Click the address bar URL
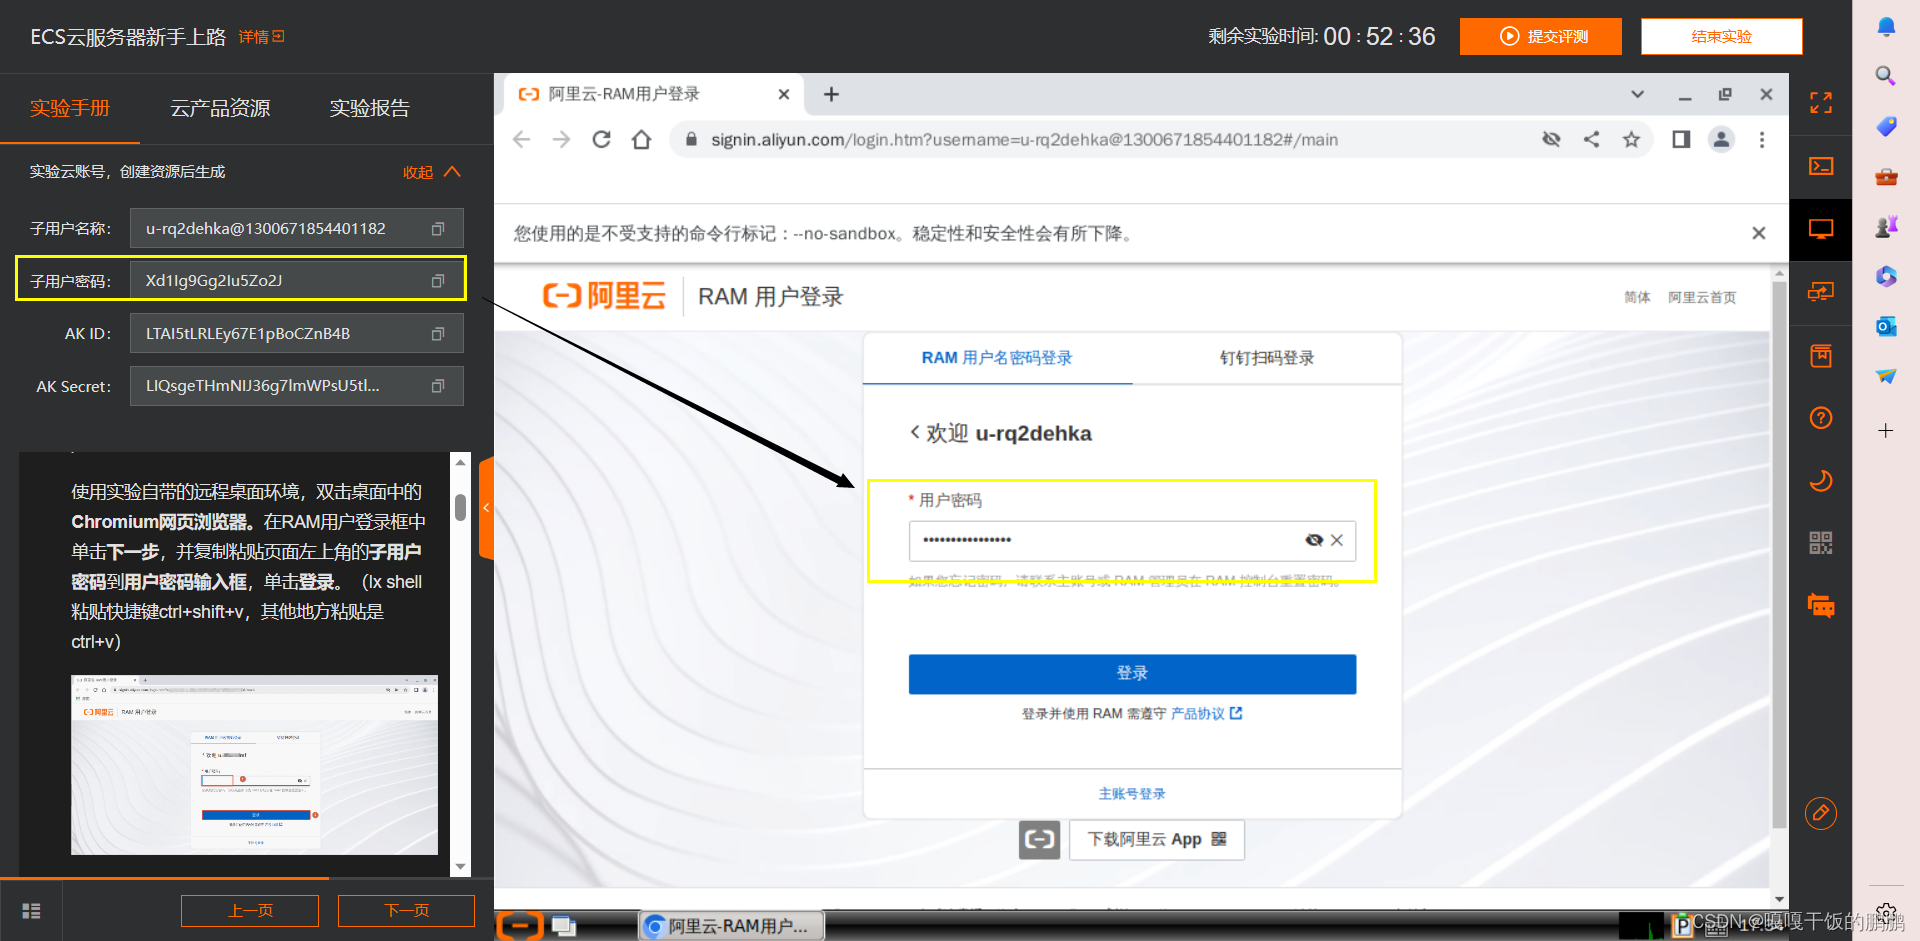 [1025, 140]
